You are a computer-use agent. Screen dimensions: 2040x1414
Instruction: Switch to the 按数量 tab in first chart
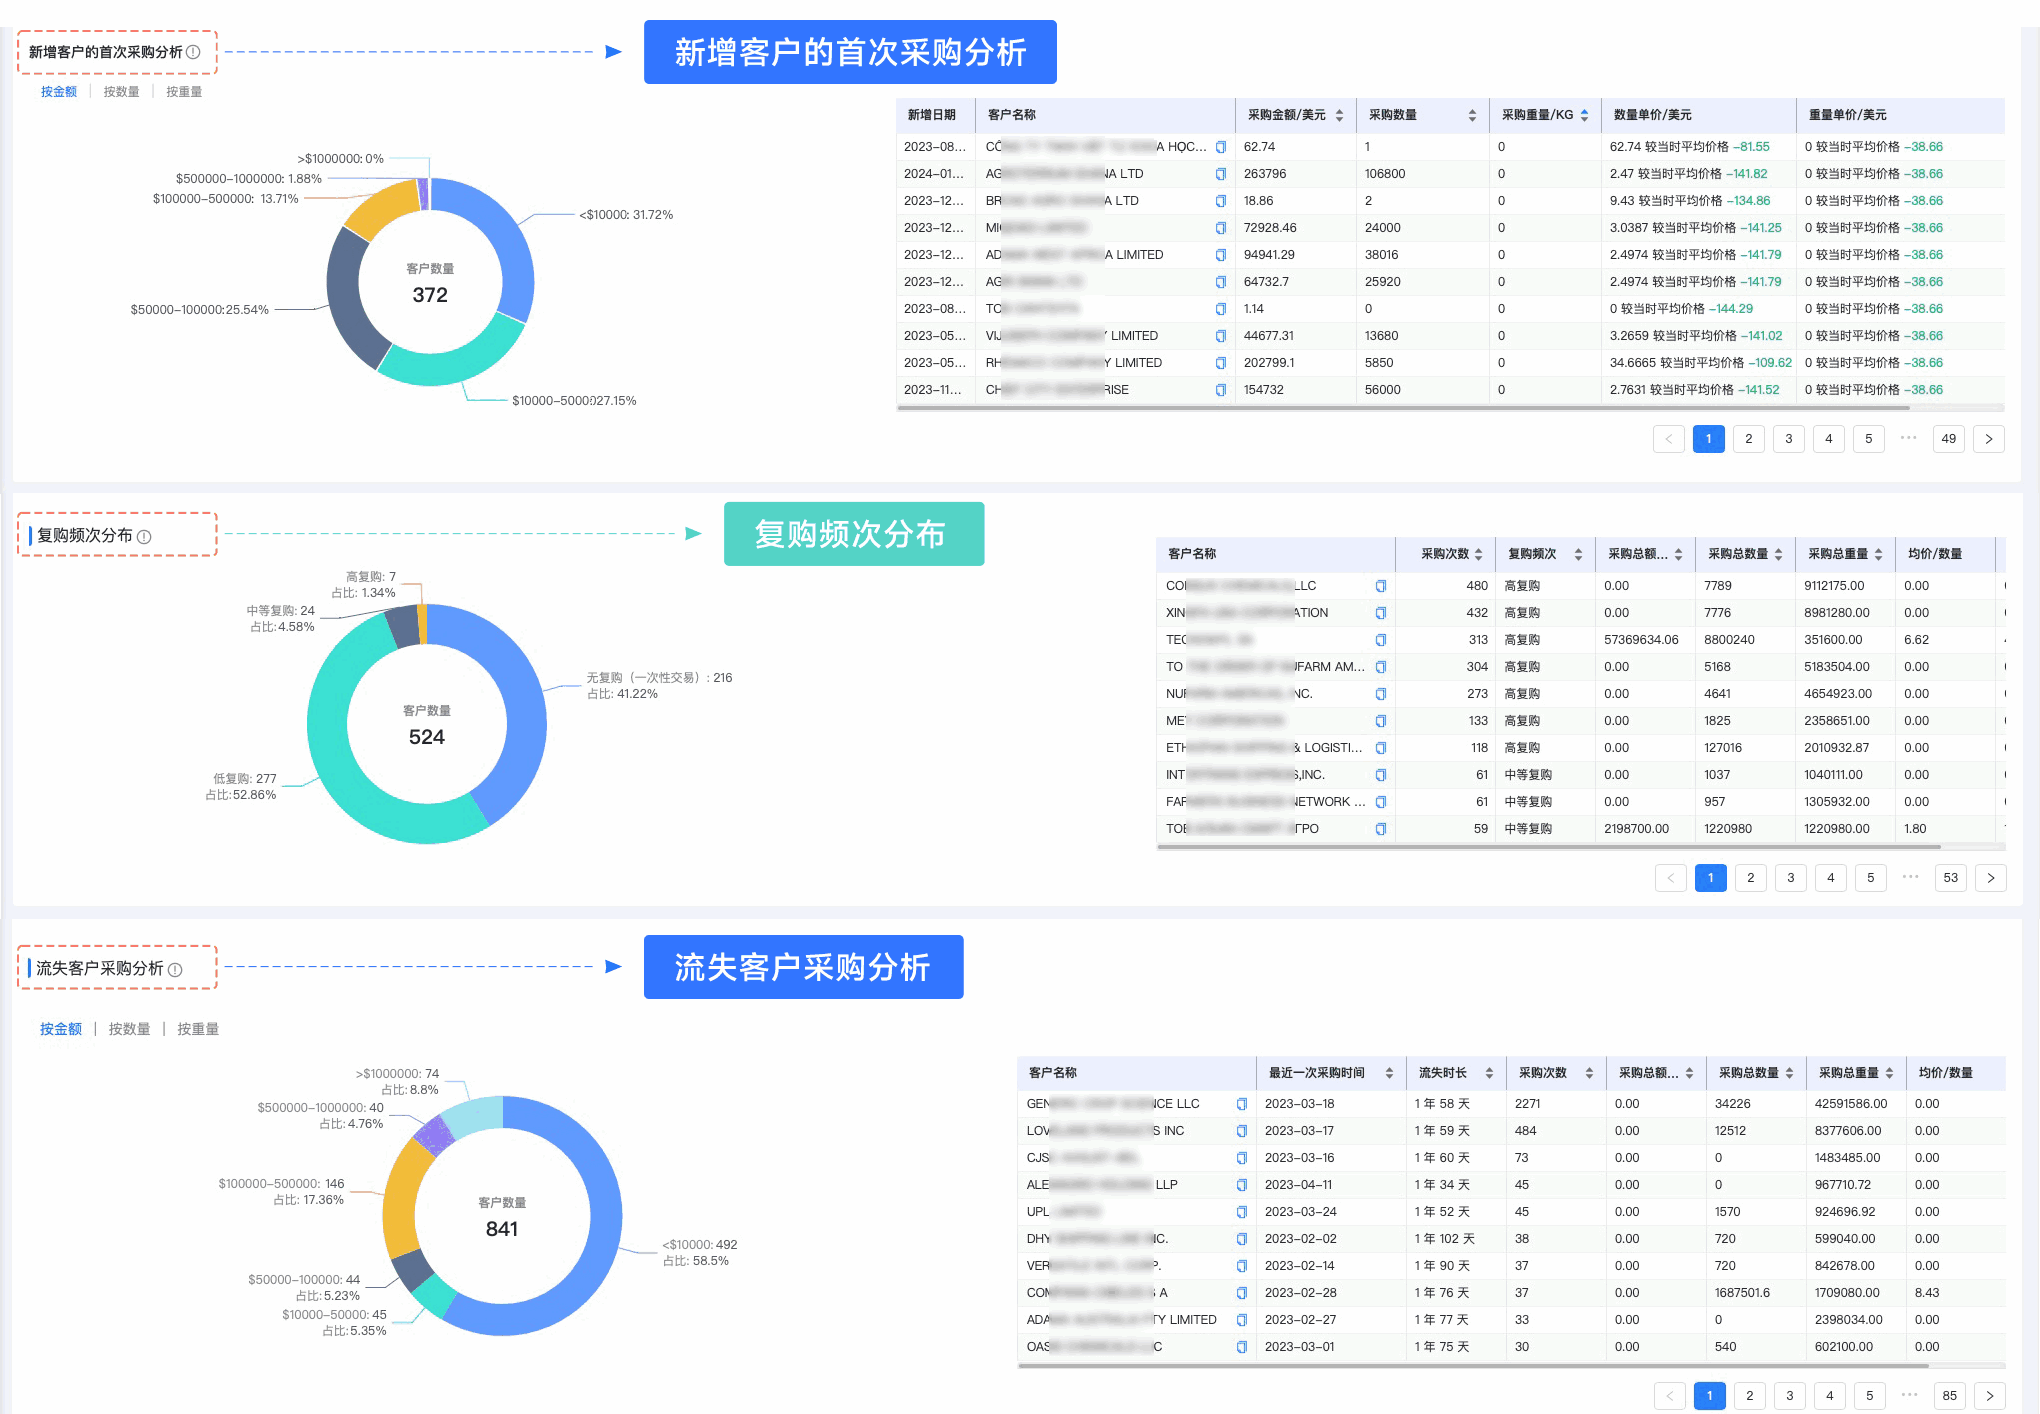(121, 91)
